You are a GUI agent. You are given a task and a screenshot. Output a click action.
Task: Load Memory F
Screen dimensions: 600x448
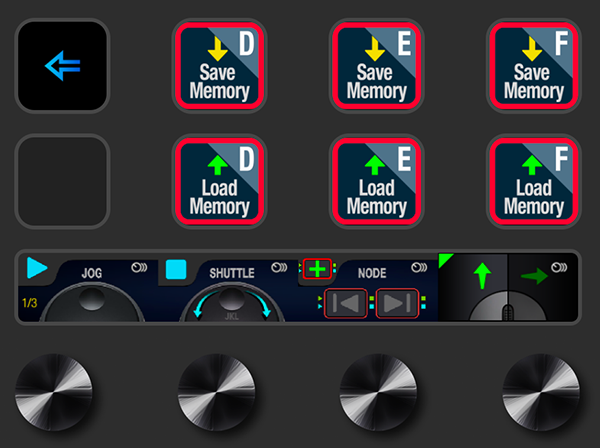point(534,181)
